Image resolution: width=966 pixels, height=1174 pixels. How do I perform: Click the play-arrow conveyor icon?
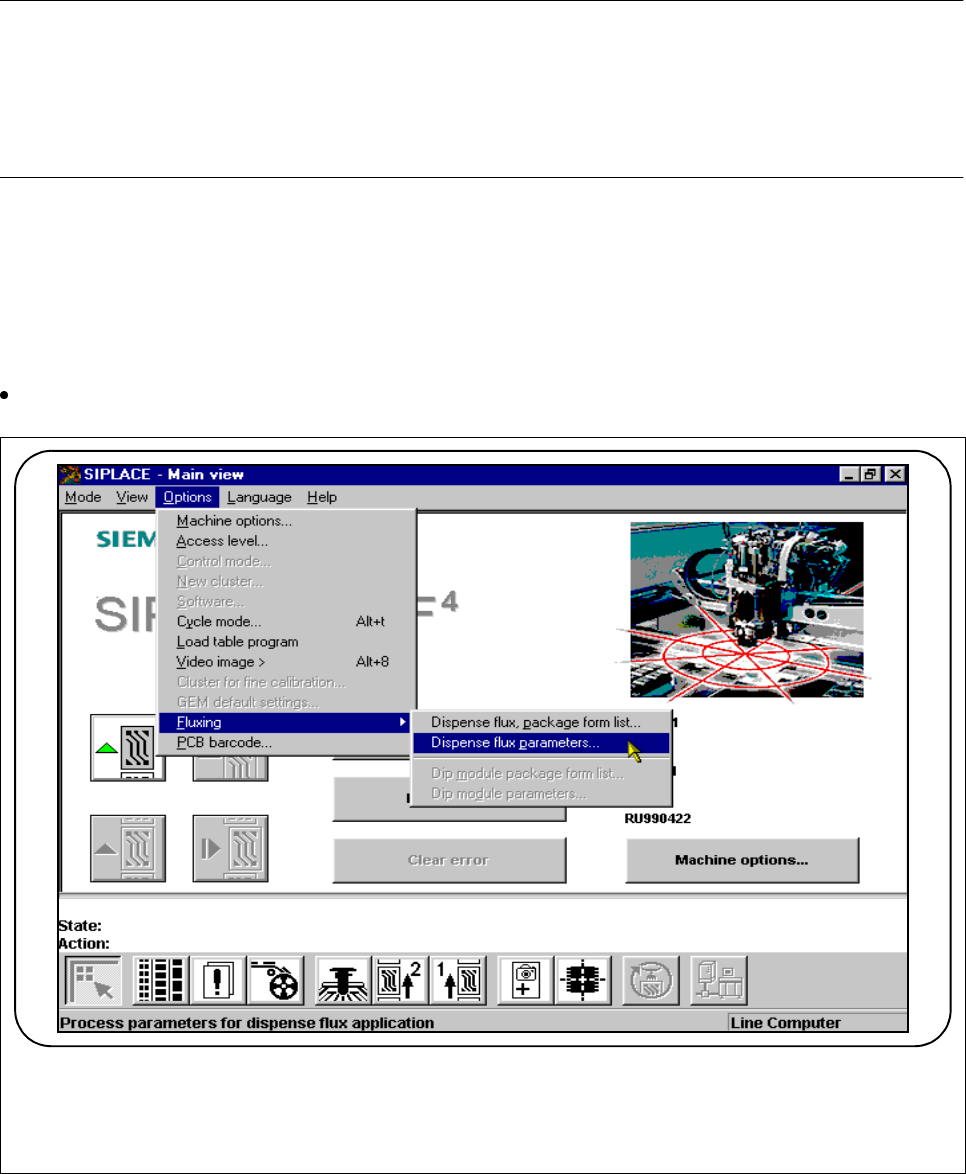tap(231, 848)
